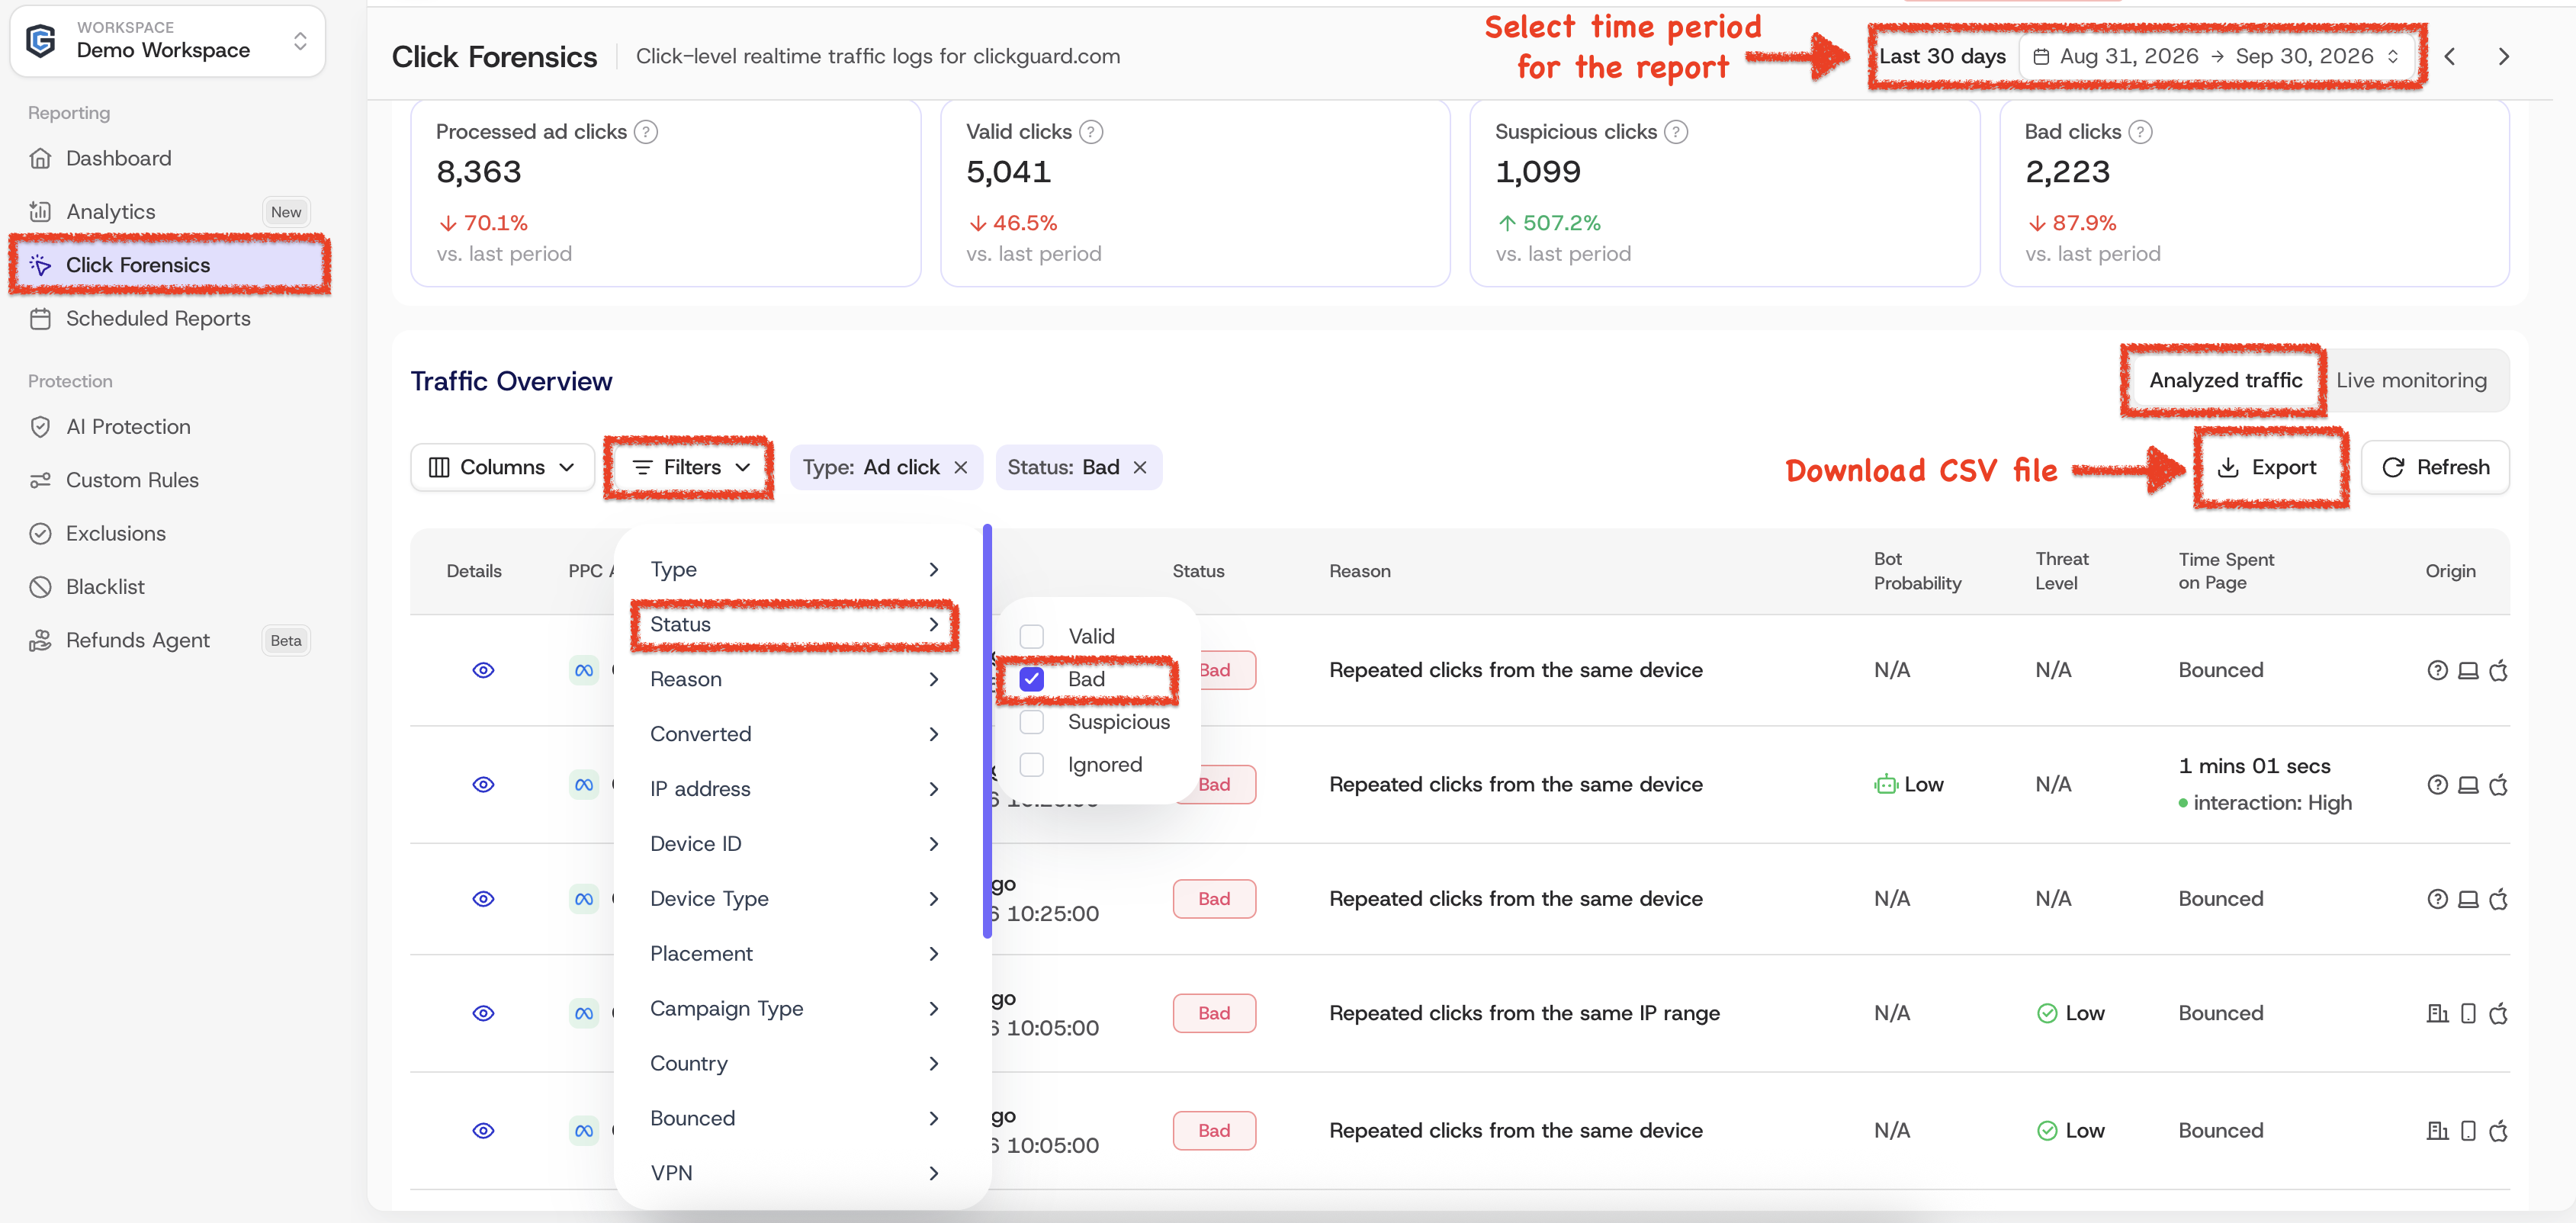Image resolution: width=2576 pixels, height=1223 pixels.
Task: Click the Bot Probability column header
Action: coord(1917,571)
